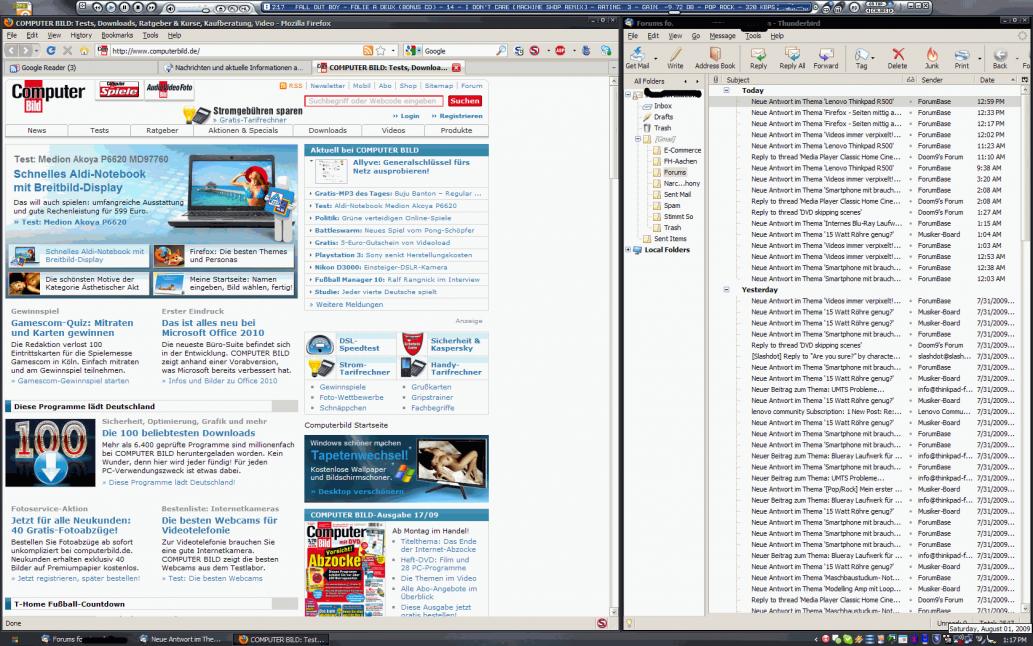Toggle the read-status column header in Thunderbird
This screenshot has height=646, width=1033.
(910, 80)
